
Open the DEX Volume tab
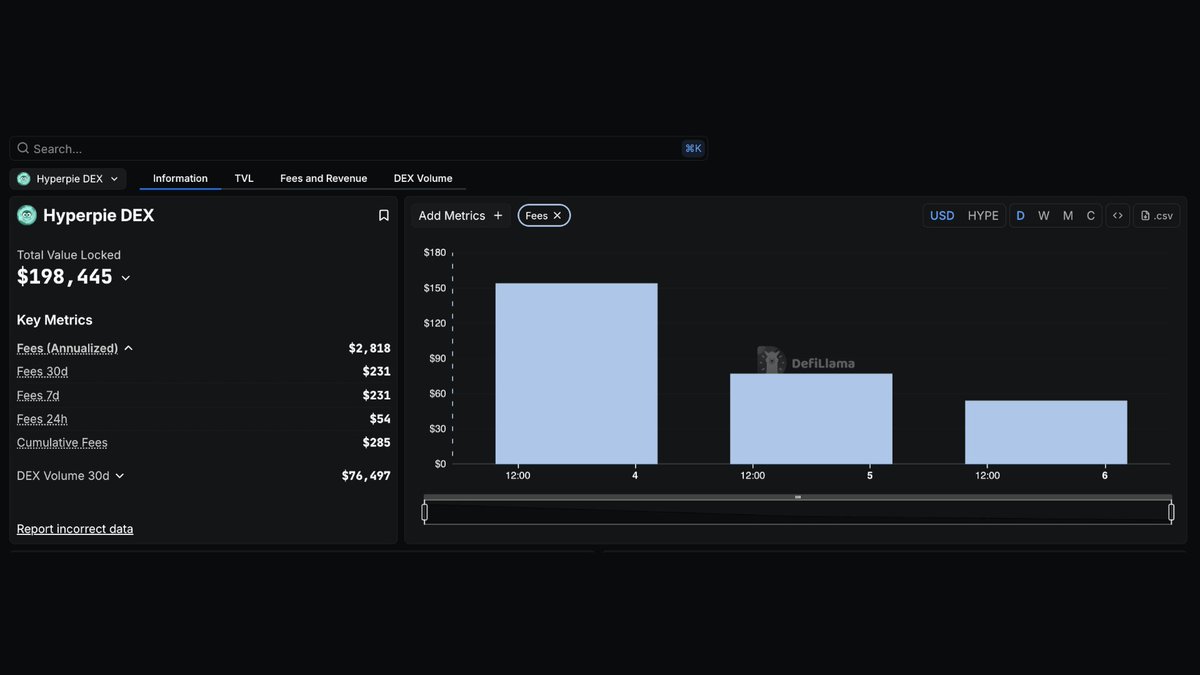(423, 178)
